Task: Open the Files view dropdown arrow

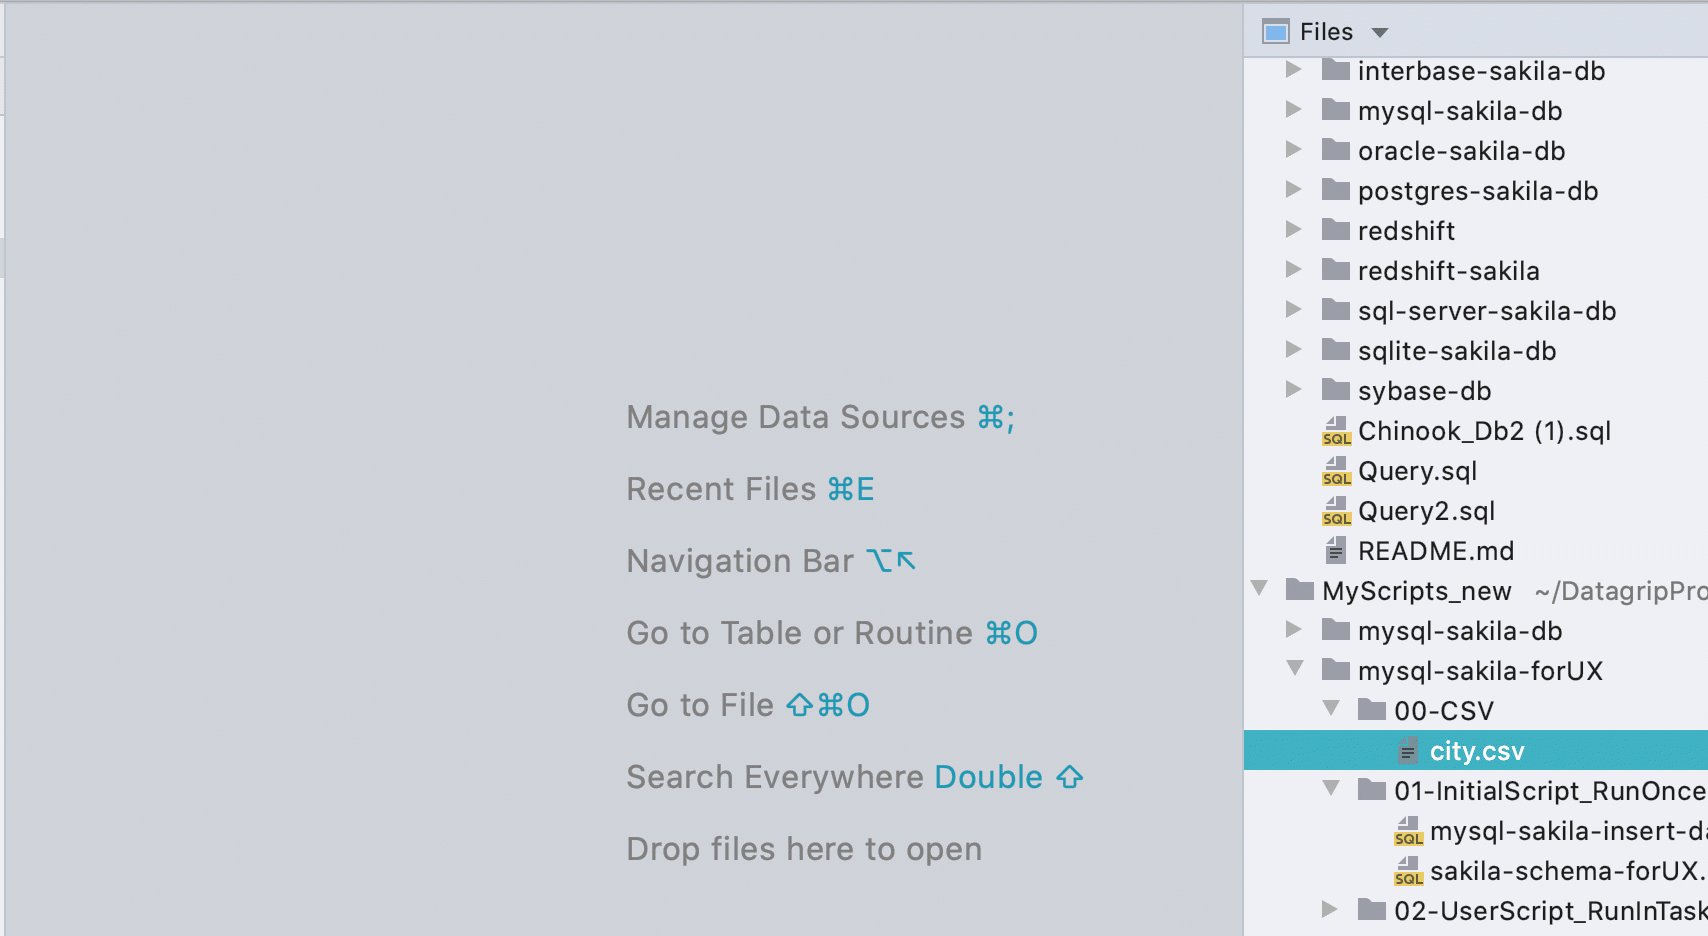Action: tap(1380, 33)
